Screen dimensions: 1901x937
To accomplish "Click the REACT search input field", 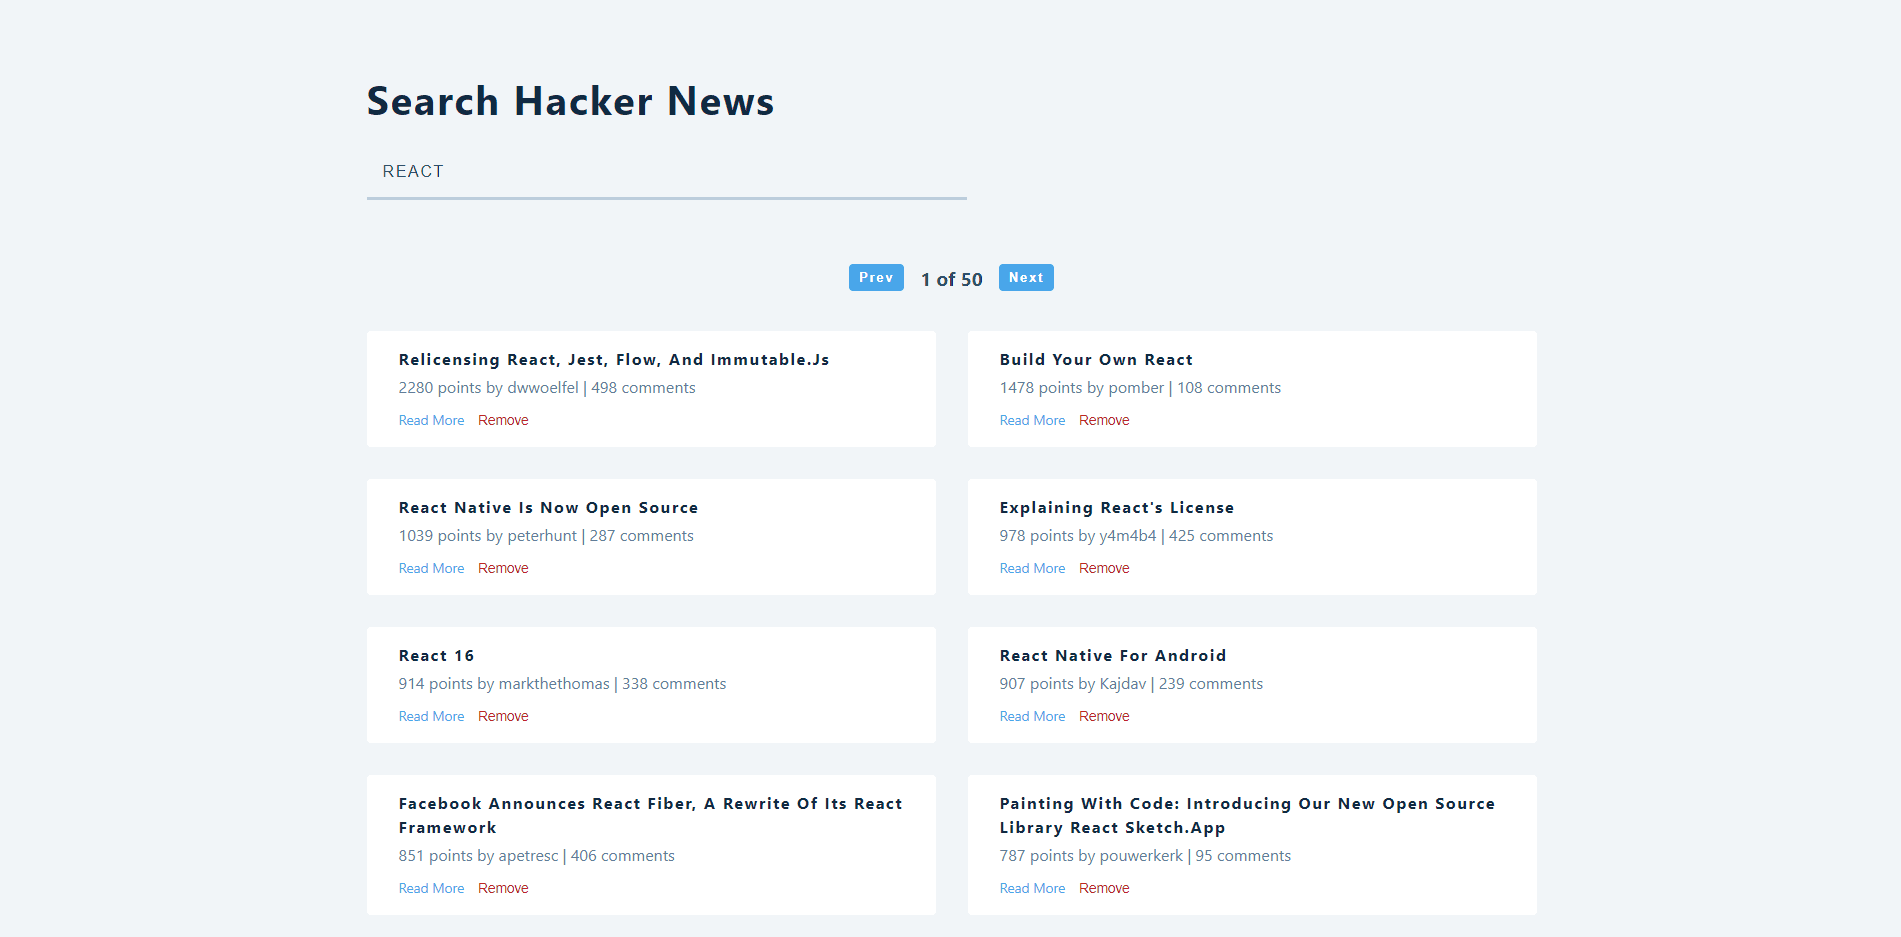I will (666, 172).
